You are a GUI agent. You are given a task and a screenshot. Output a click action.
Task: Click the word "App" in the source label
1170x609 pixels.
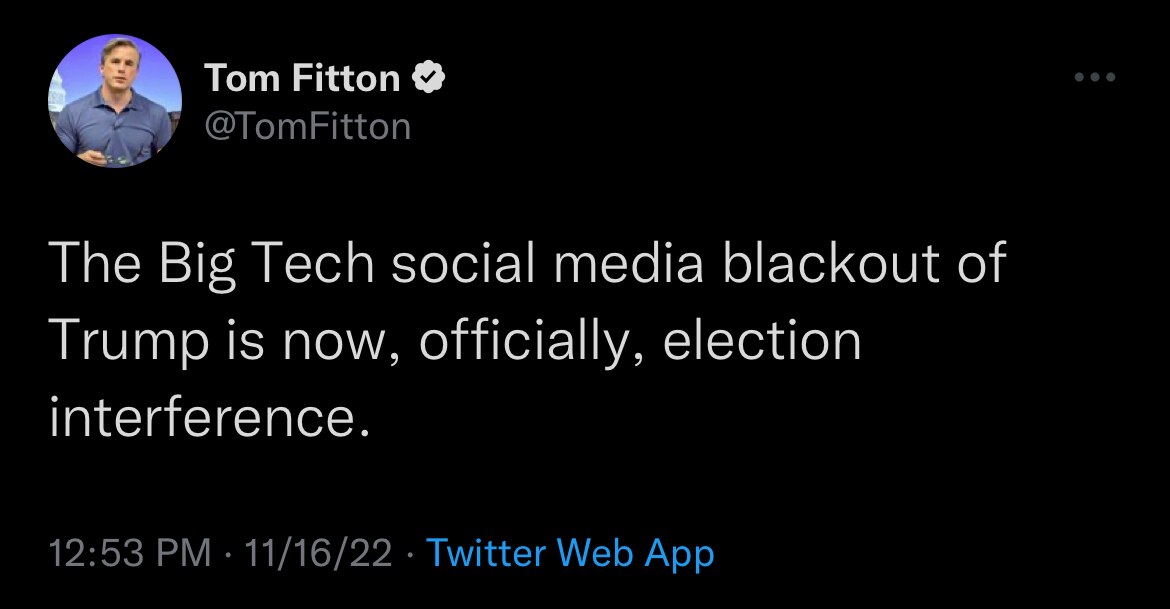(x=679, y=552)
